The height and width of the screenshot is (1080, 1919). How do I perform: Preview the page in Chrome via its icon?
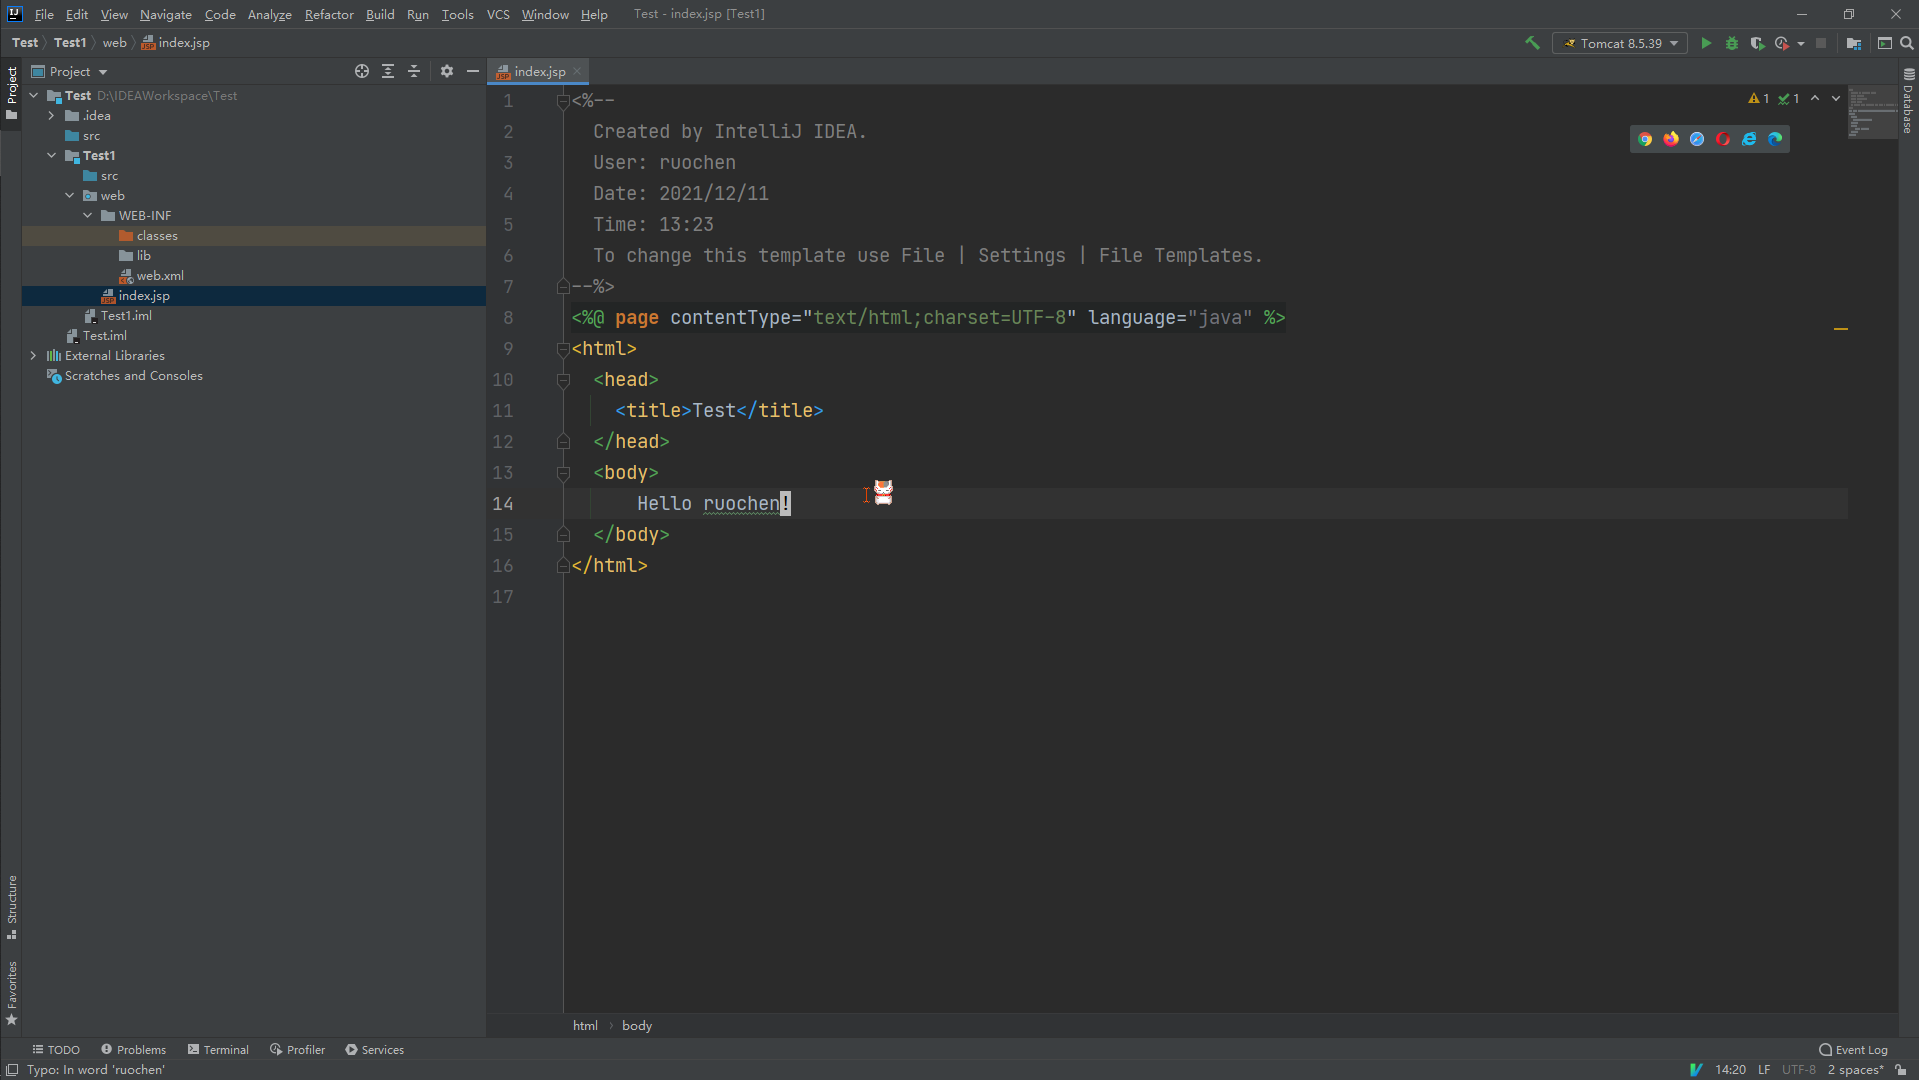tap(1645, 139)
